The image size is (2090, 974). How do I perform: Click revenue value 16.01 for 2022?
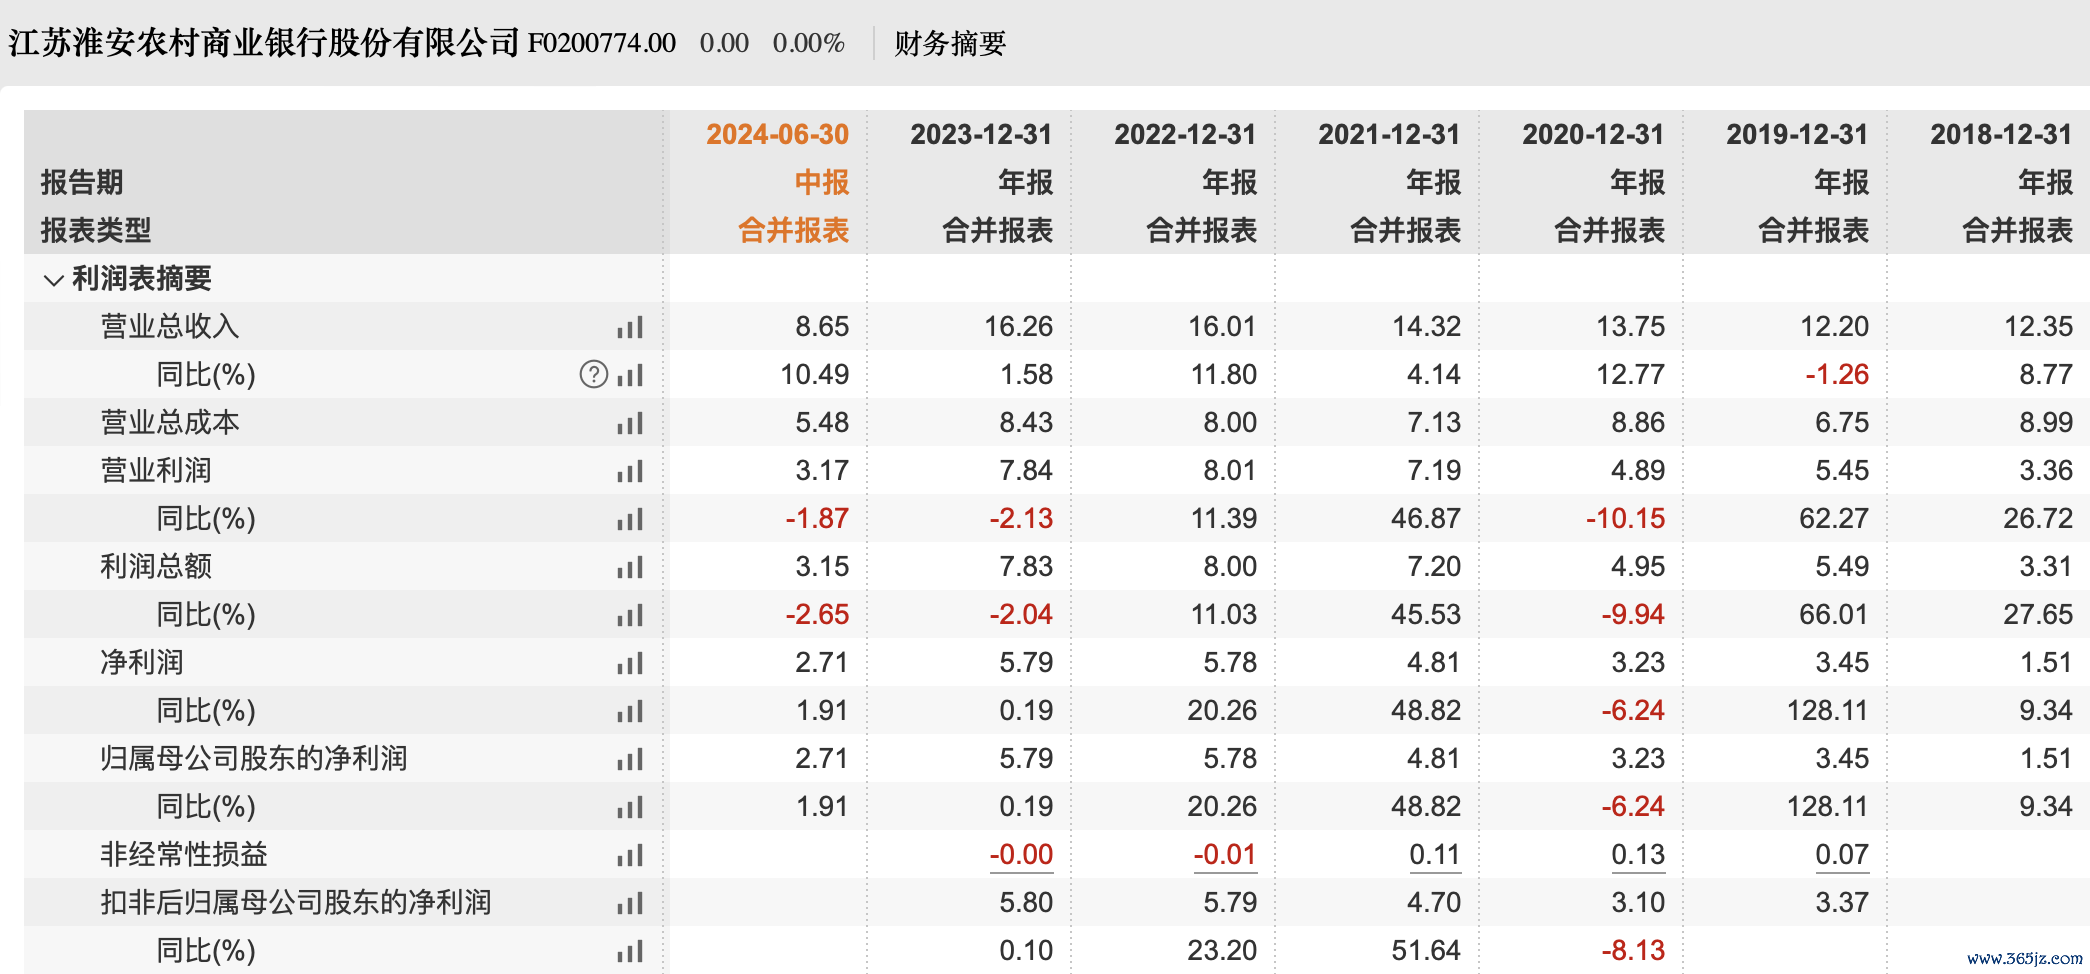click(1223, 327)
